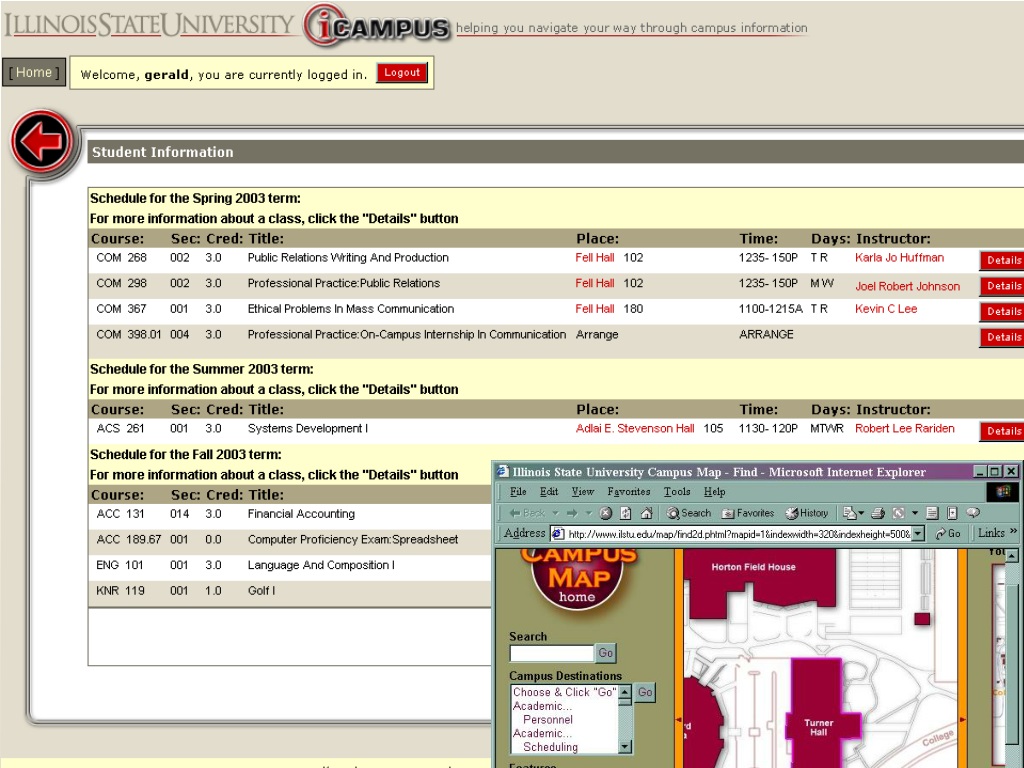The height and width of the screenshot is (768, 1024).
Task: Click the campus map Search input field
Action: pyautogui.click(x=552, y=652)
